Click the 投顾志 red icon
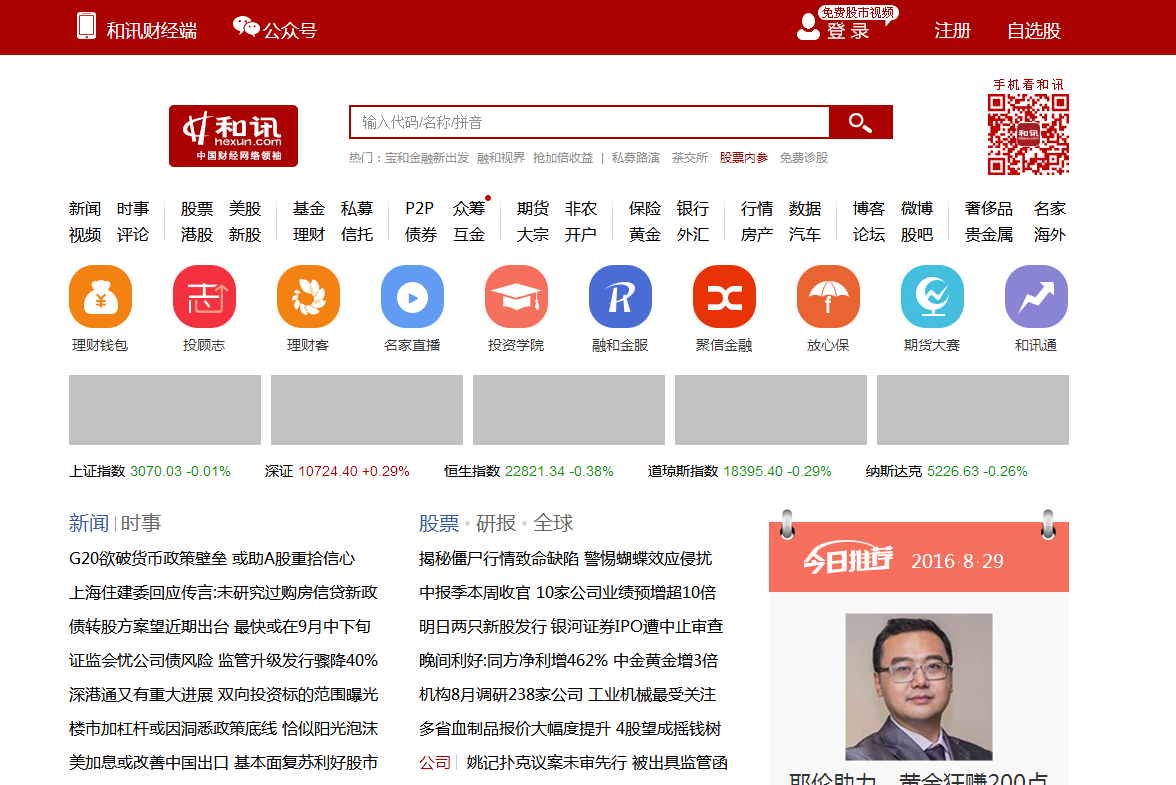1176x785 pixels. (x=204, y=297)
